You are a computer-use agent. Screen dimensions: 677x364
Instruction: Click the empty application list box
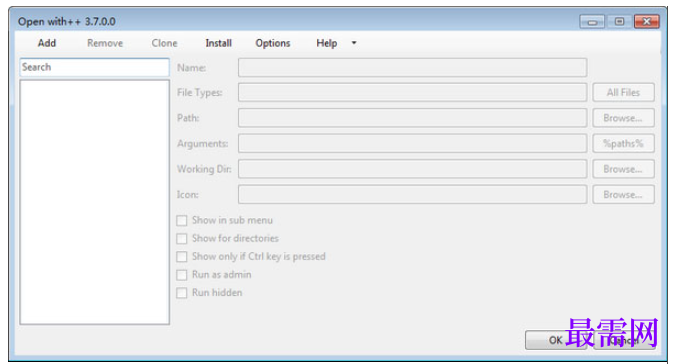(95, 202)
